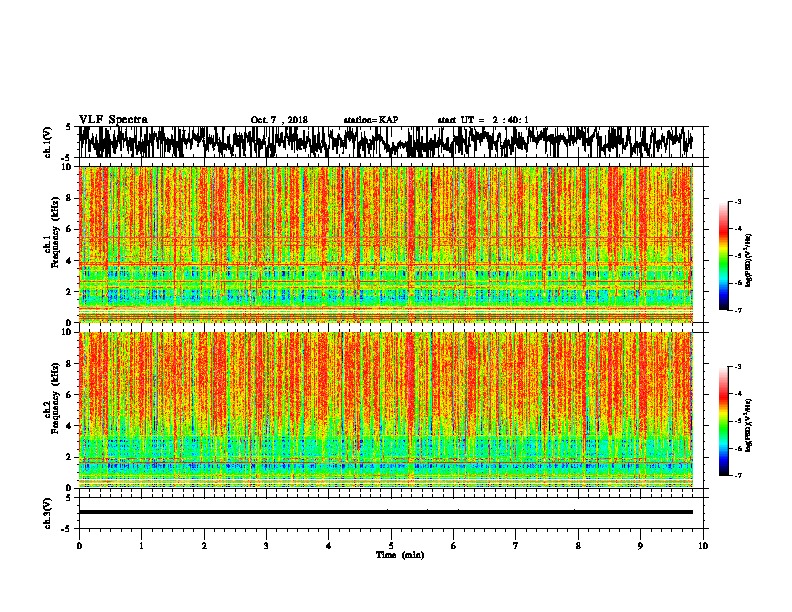Click the ch.2 spectrogram panel
This screenshot has width=792, height=612.
(x=386, y=410)
